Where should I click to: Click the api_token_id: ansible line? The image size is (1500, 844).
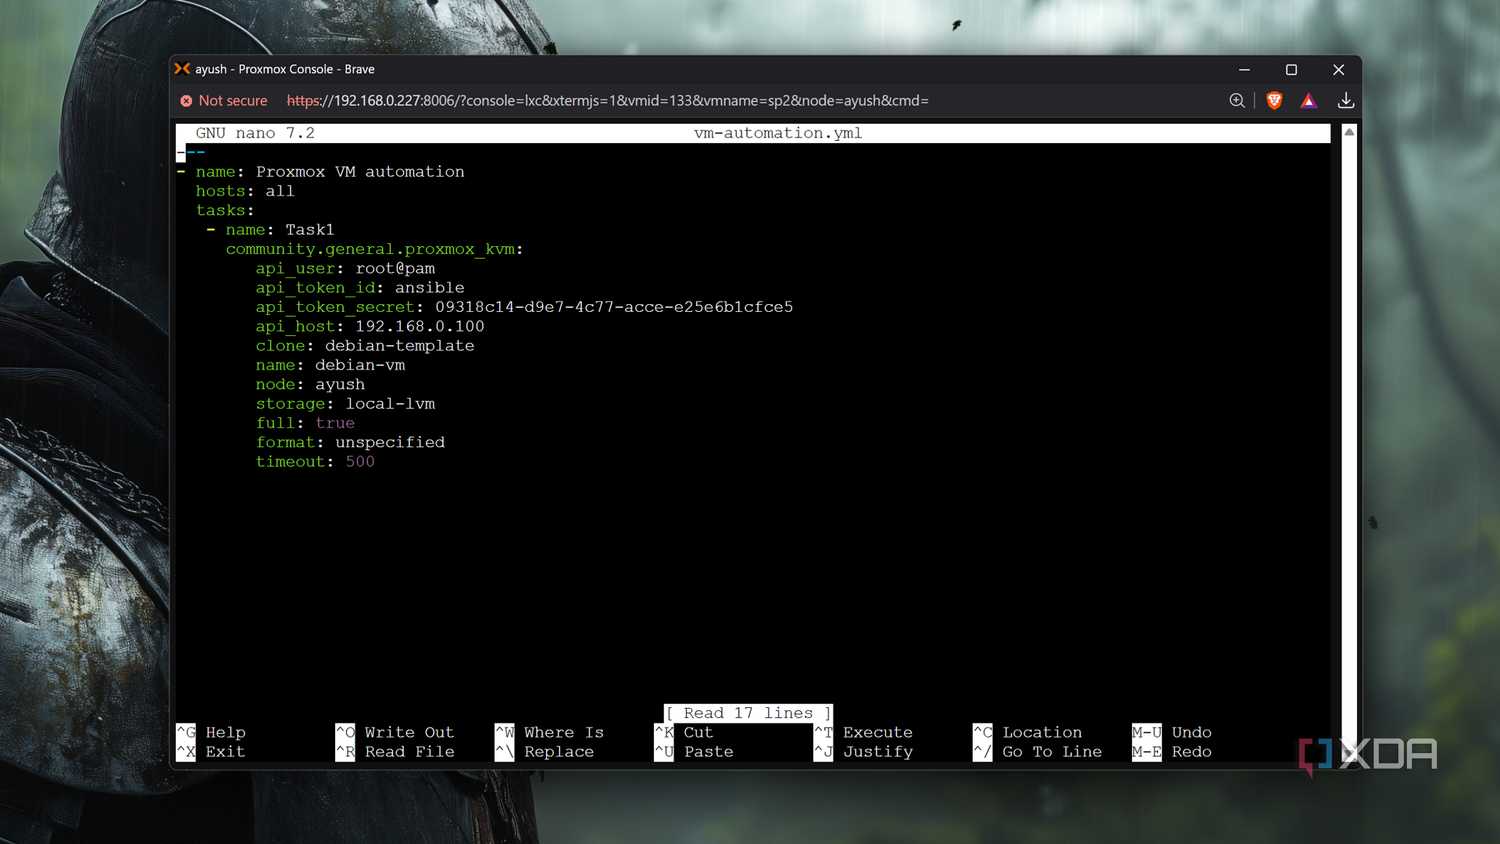pyautogui.click(x=360, y=288)
